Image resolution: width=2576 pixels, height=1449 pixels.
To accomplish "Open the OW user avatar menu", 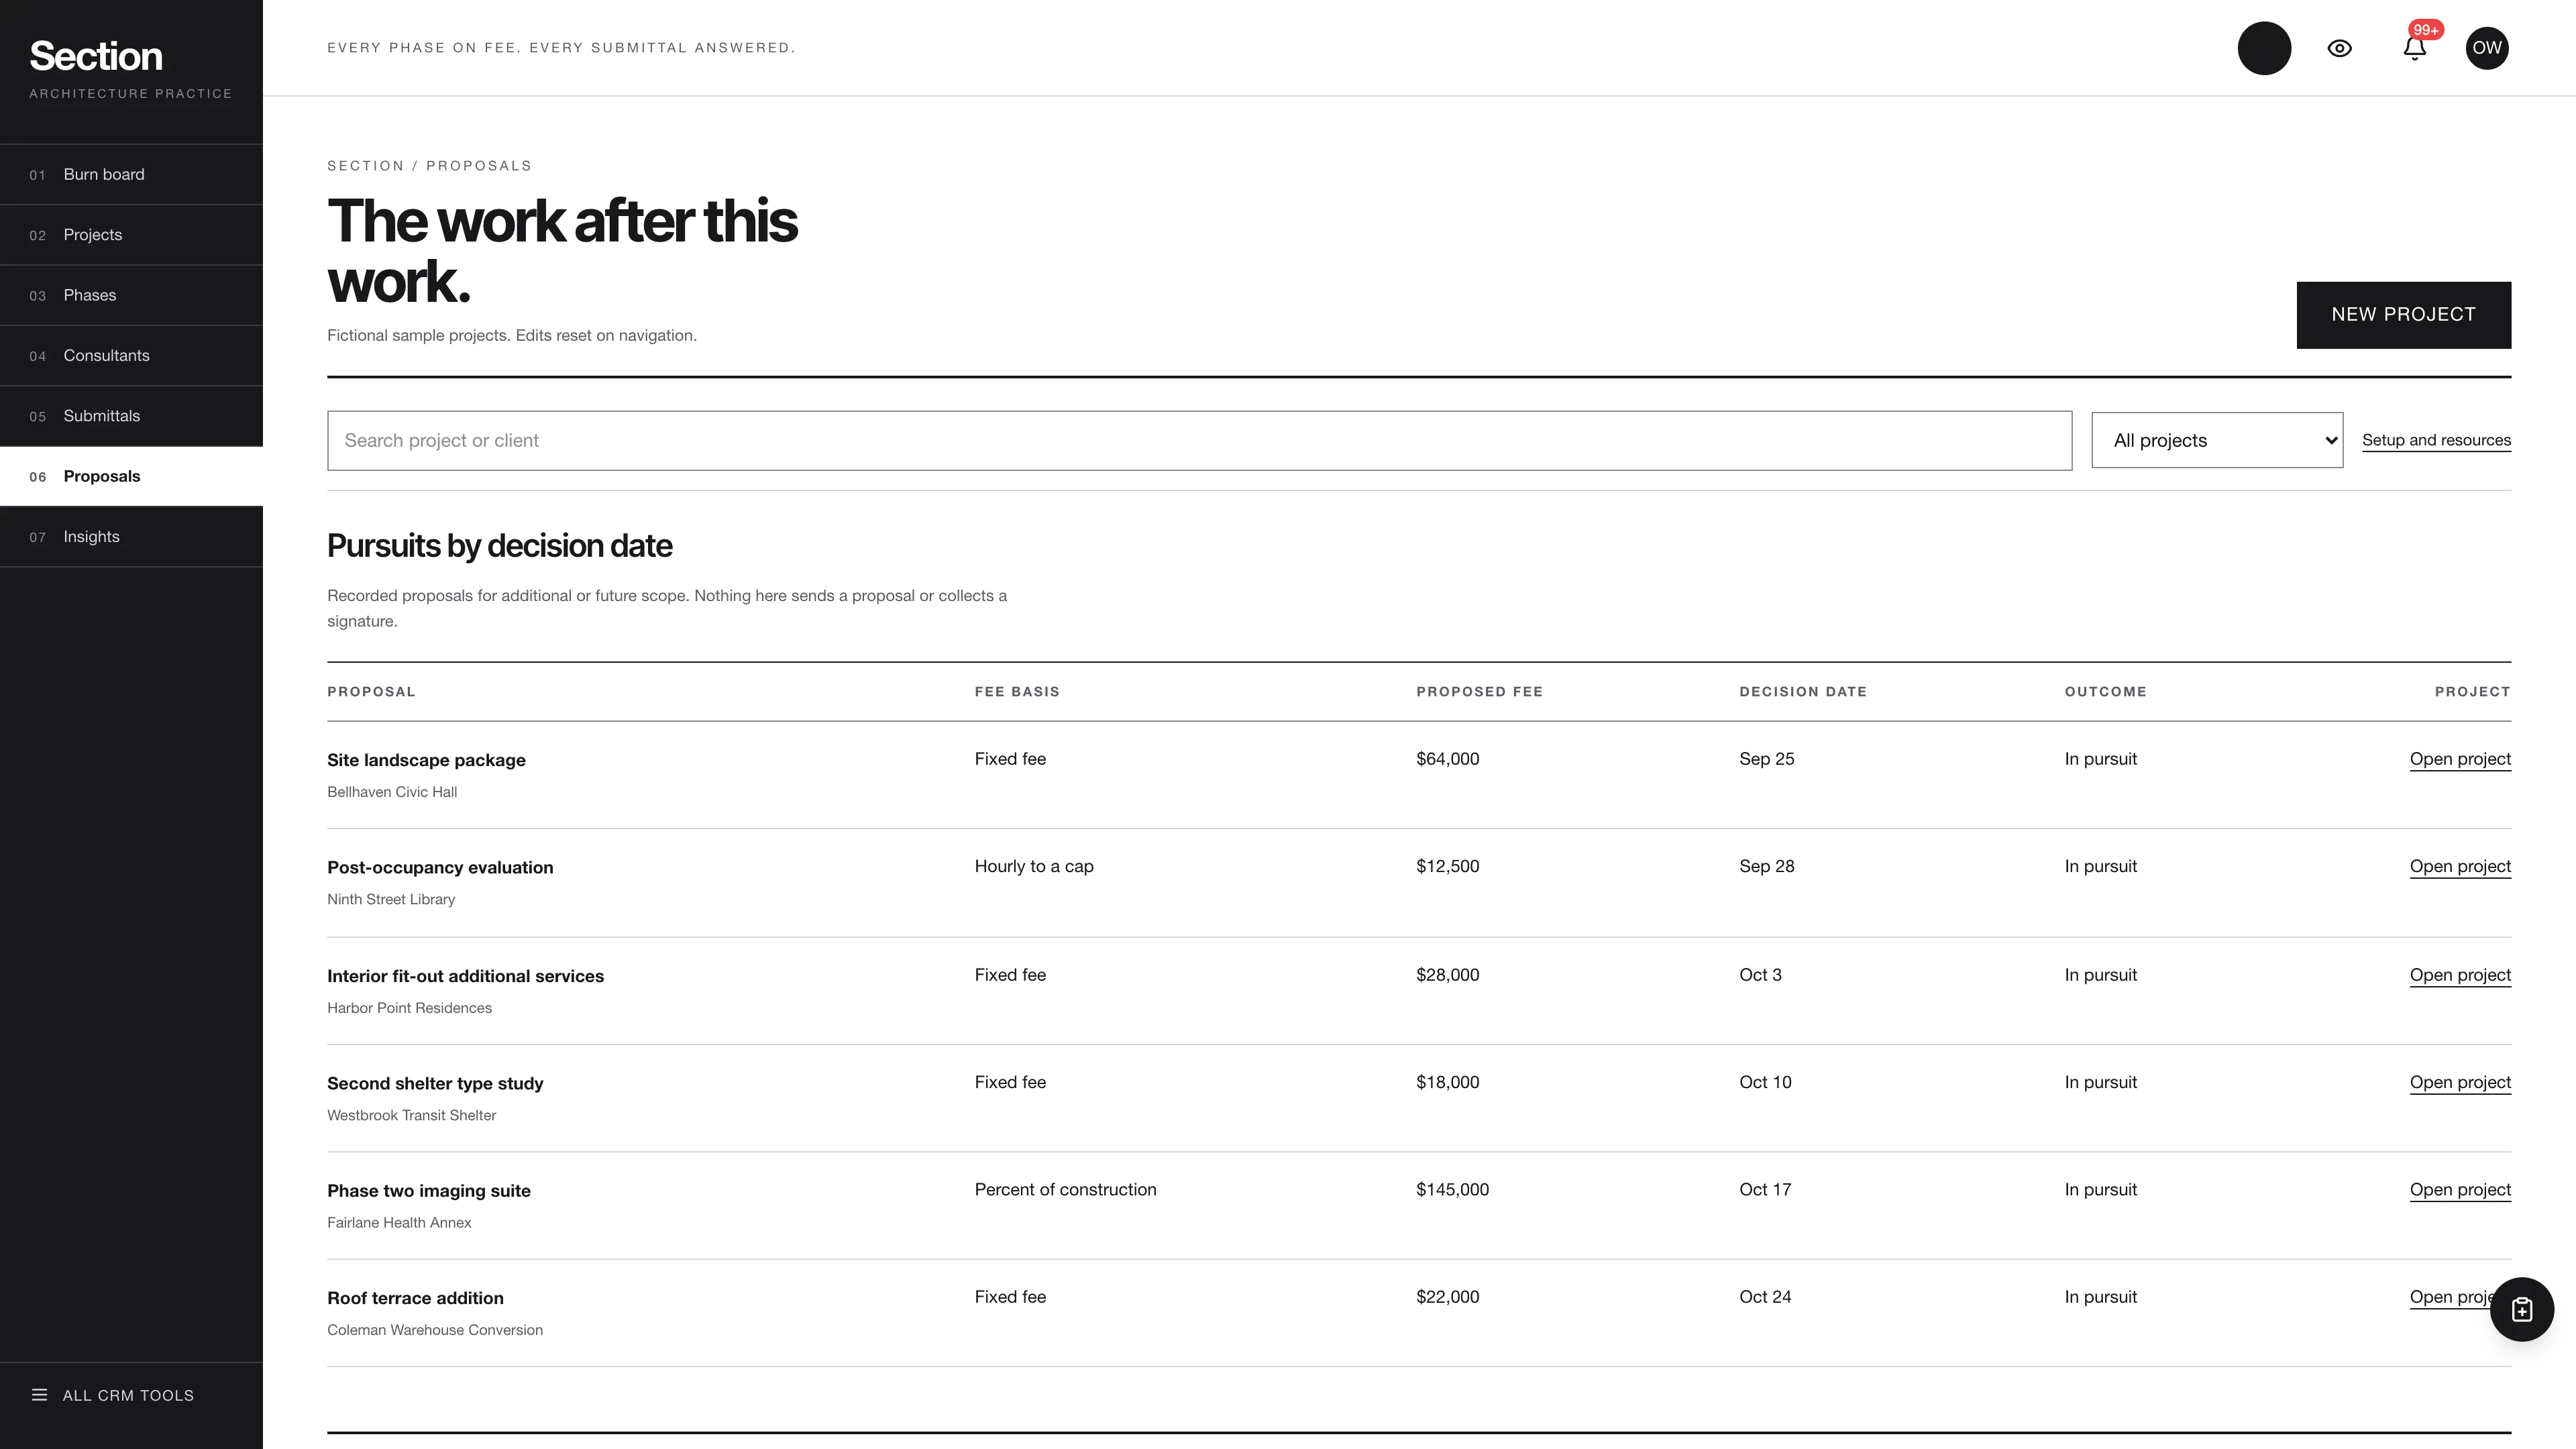I will [2487, 48].
